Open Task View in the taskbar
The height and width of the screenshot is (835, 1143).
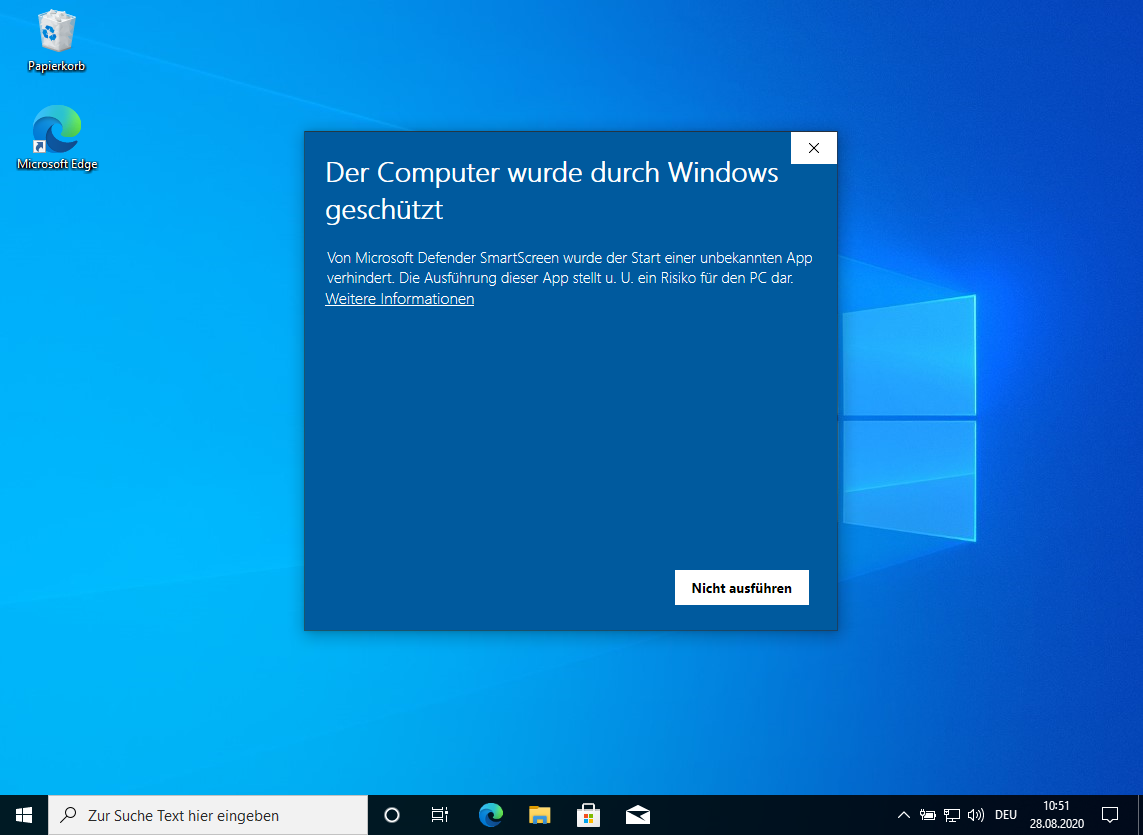pyautogui.click(x=440, y=815)
